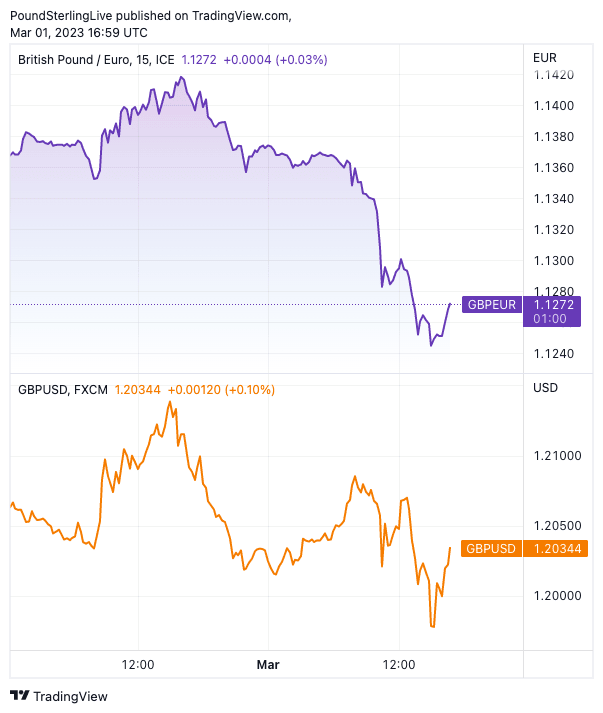Image resolution: width=603 pixels, height=713 pixels.
Task: Click the purple 1.1272 value in legend
Action: pyautogui.click(x=198, y=60)
